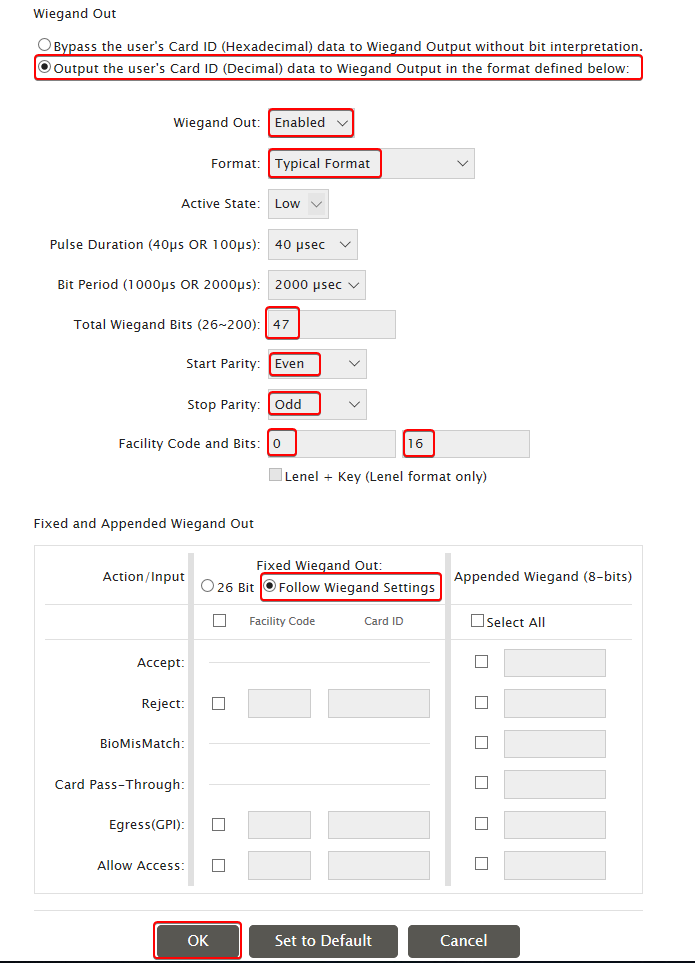Open the Active State Low dropdown
695x963 pixels.
tap(298, 204)
